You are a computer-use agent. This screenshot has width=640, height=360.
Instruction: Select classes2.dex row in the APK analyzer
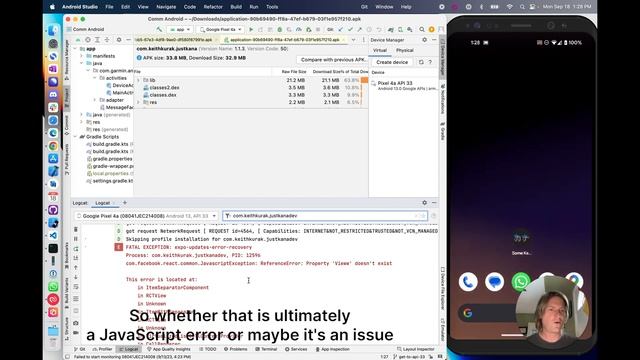click(251, 88)
